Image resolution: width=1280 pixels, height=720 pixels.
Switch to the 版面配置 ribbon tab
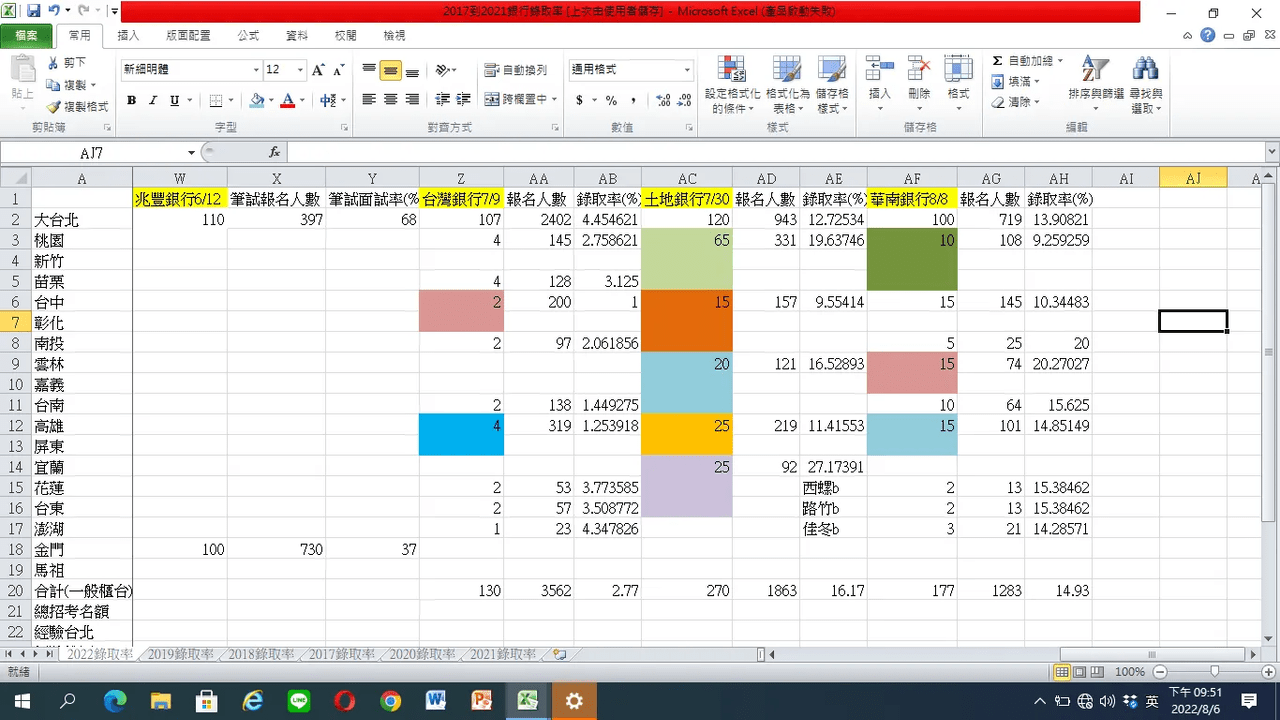188,35
